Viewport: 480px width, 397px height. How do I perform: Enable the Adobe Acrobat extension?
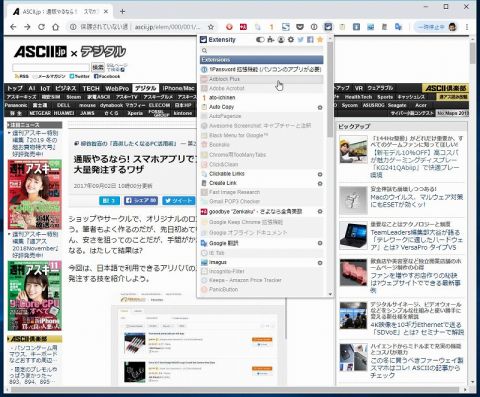click(262, 88)
